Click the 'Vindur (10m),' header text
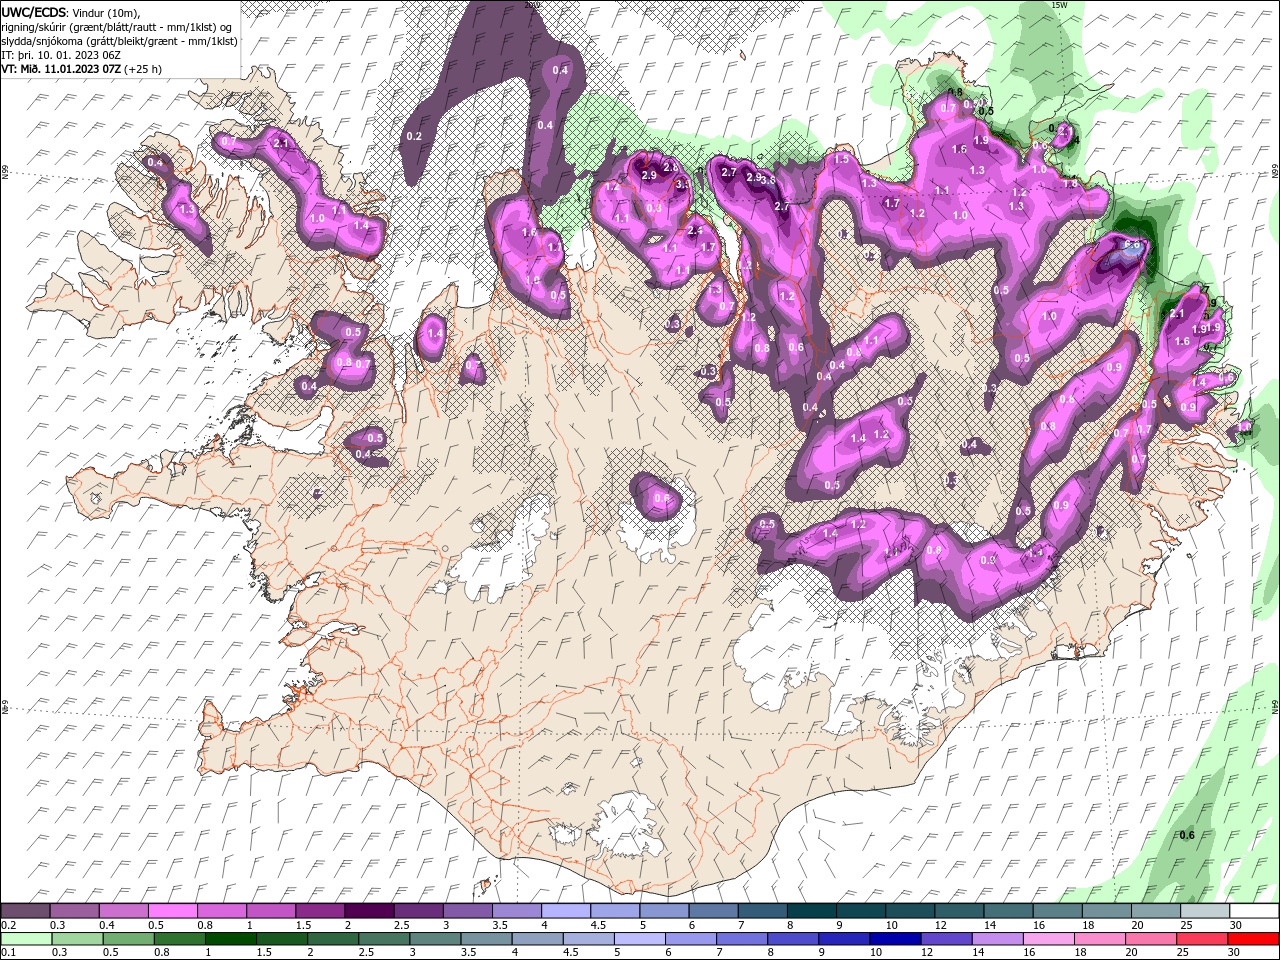 [x=107, y=12]
